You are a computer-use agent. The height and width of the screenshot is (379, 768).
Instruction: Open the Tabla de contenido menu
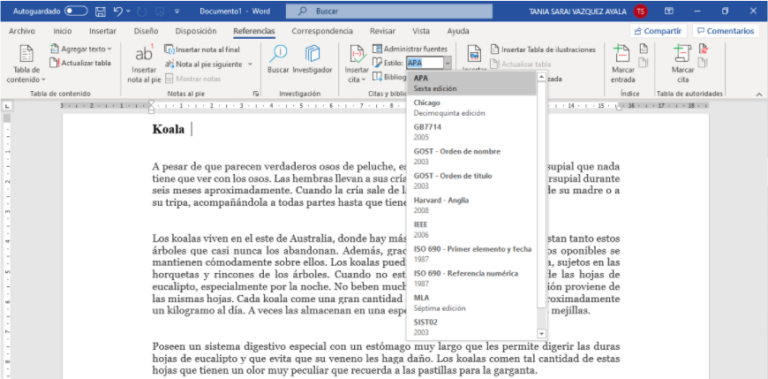click(x=26, y=64)
